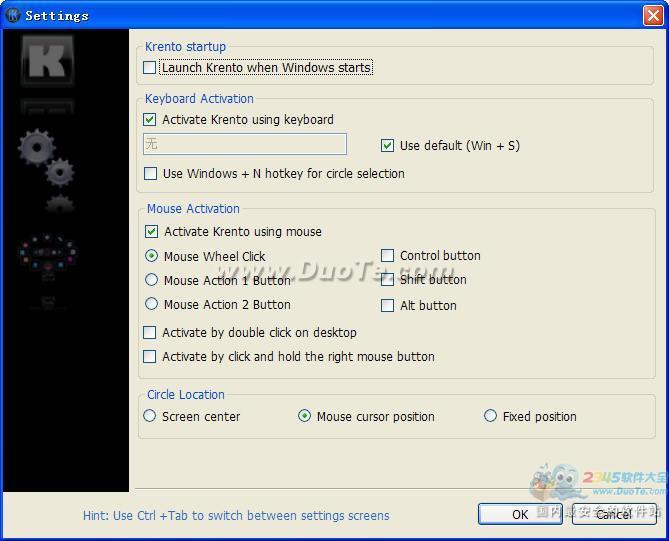Toggle Activate Krento using keyboard checkbox
669x541 pixels.
coord(151,120)
